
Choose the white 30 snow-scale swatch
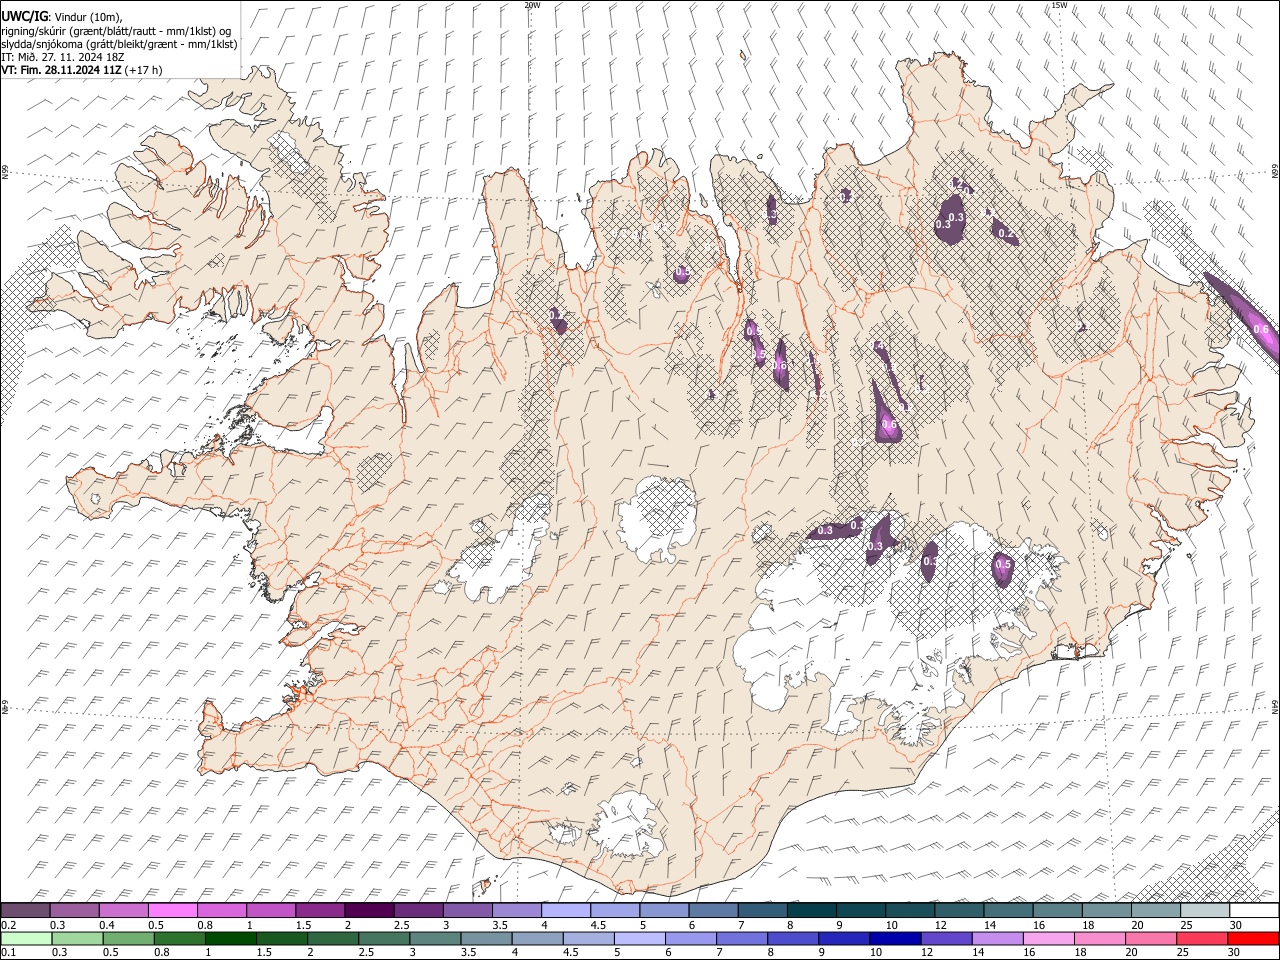point(1255,910)
